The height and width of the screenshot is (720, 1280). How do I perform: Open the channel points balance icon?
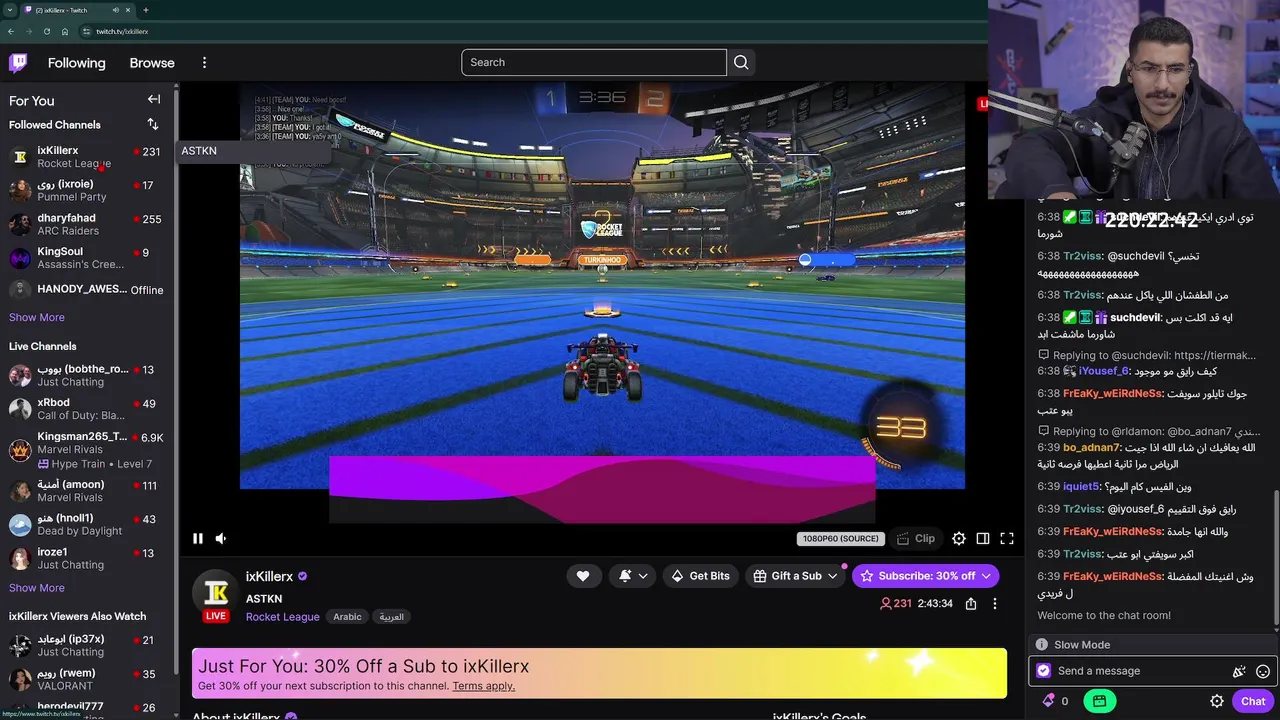tap(1055, 701)
